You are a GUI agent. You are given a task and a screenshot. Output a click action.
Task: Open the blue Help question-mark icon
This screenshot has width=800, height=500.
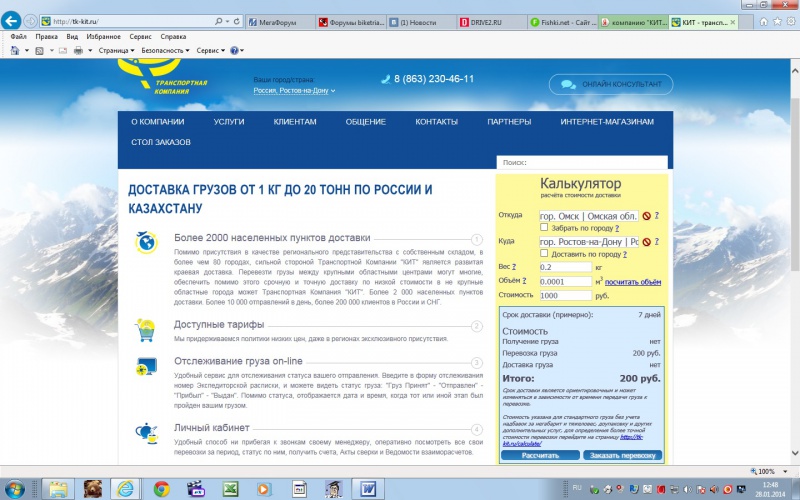(x=234, y=51)
